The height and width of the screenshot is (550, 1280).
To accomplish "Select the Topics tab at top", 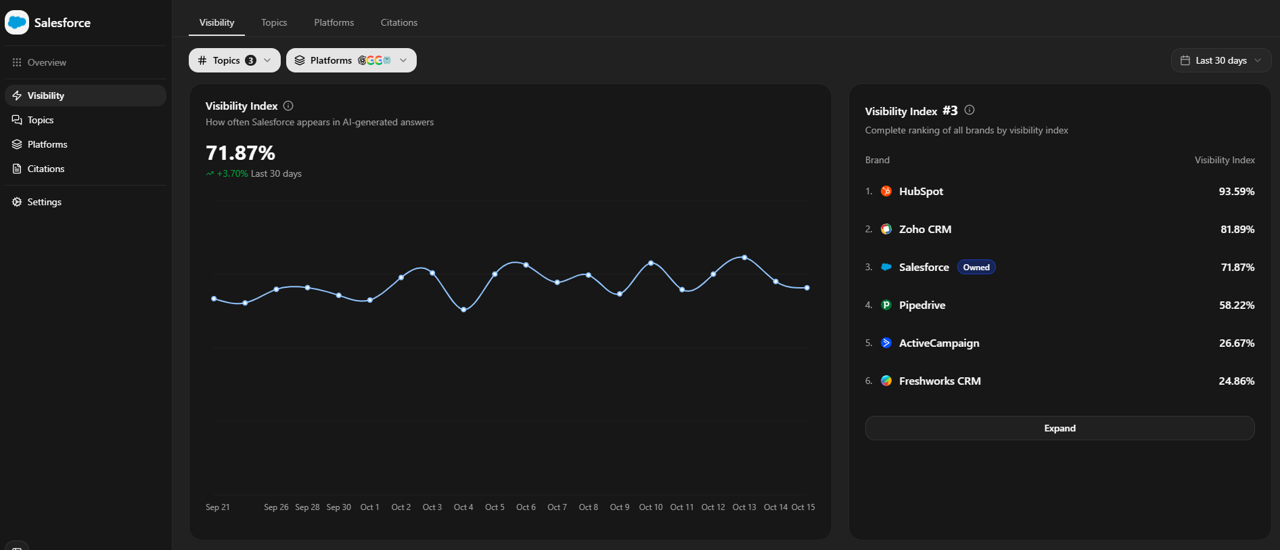I will 274,22.
